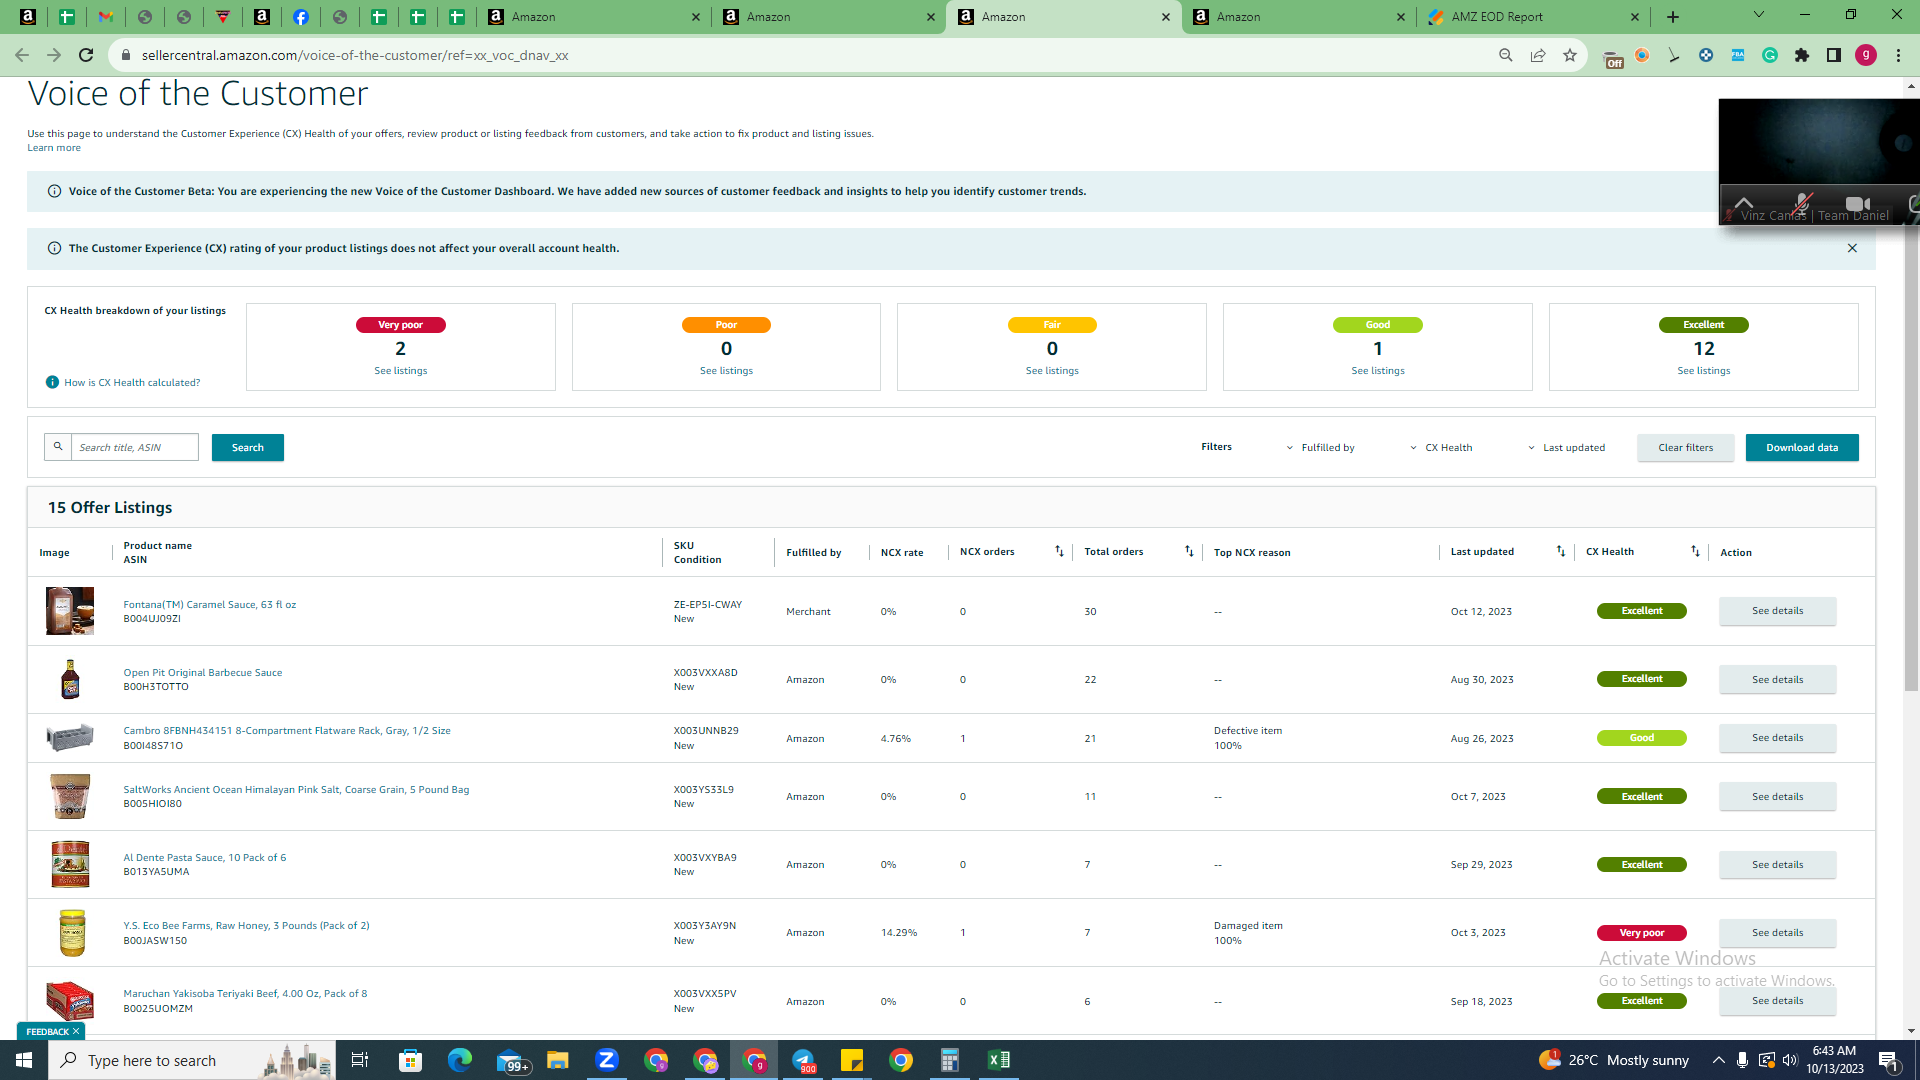Image resolution: width=1920 pixels, height=1080 pixels.
Task: Expand the CX Health filter dropdown
Action: tap(1441, 447)
